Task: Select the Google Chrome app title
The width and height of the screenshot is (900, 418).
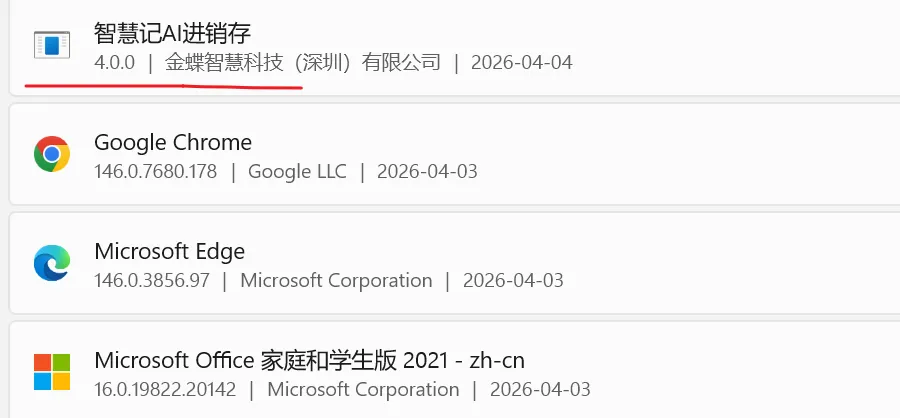Action: pyautogui.click(x=173, y=142)
